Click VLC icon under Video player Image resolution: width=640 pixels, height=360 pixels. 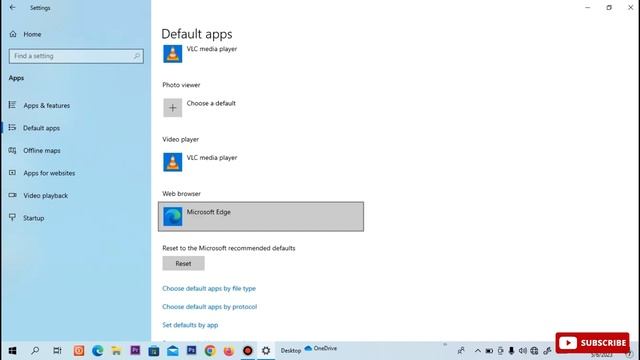(173, 162)
